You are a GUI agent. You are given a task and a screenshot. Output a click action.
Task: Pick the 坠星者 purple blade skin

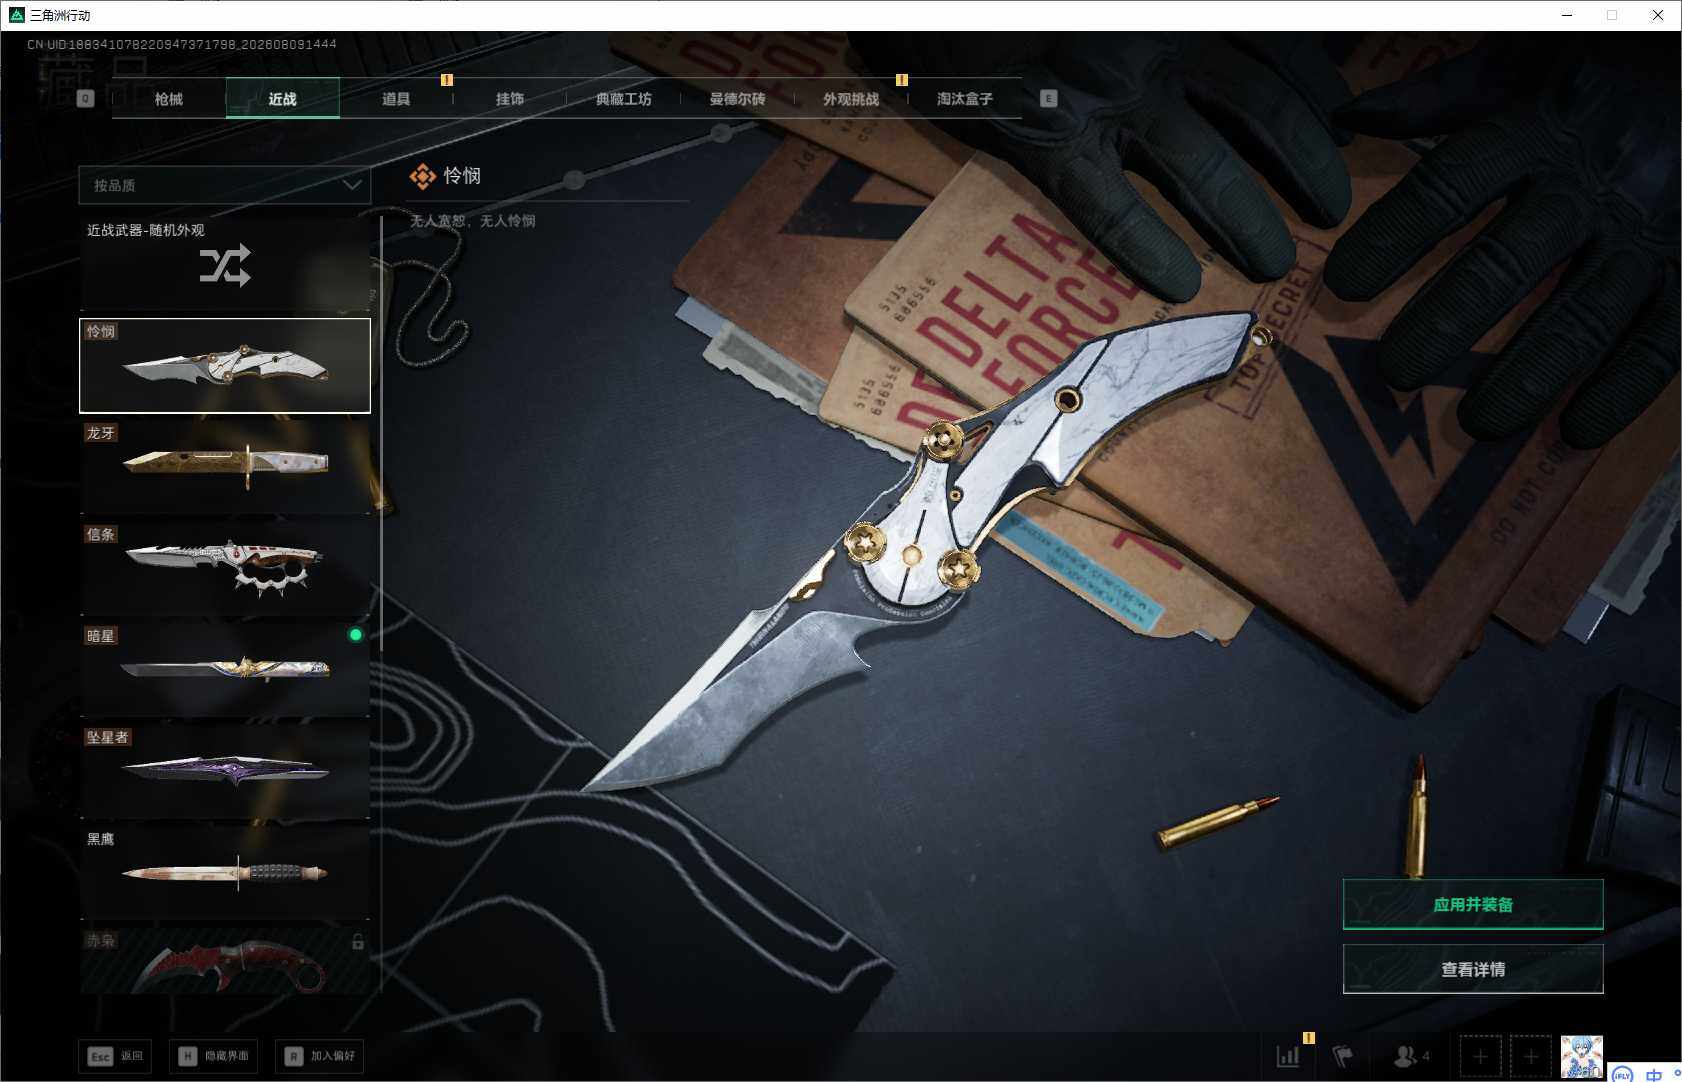pos(225,772)
